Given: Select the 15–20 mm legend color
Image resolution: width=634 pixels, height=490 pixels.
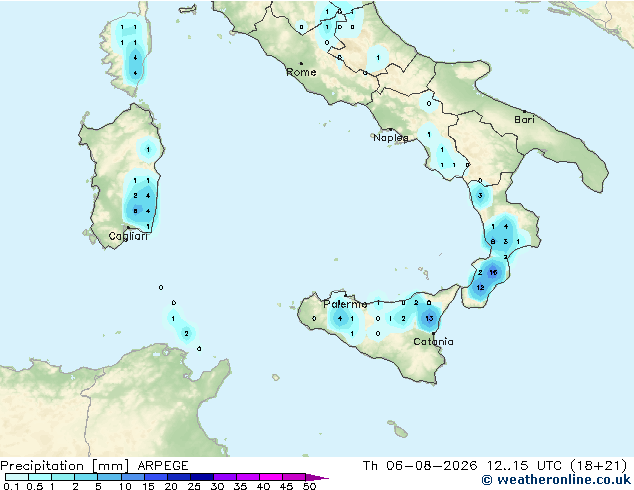Looking at the screenshot, I should [x=156, y=477].
